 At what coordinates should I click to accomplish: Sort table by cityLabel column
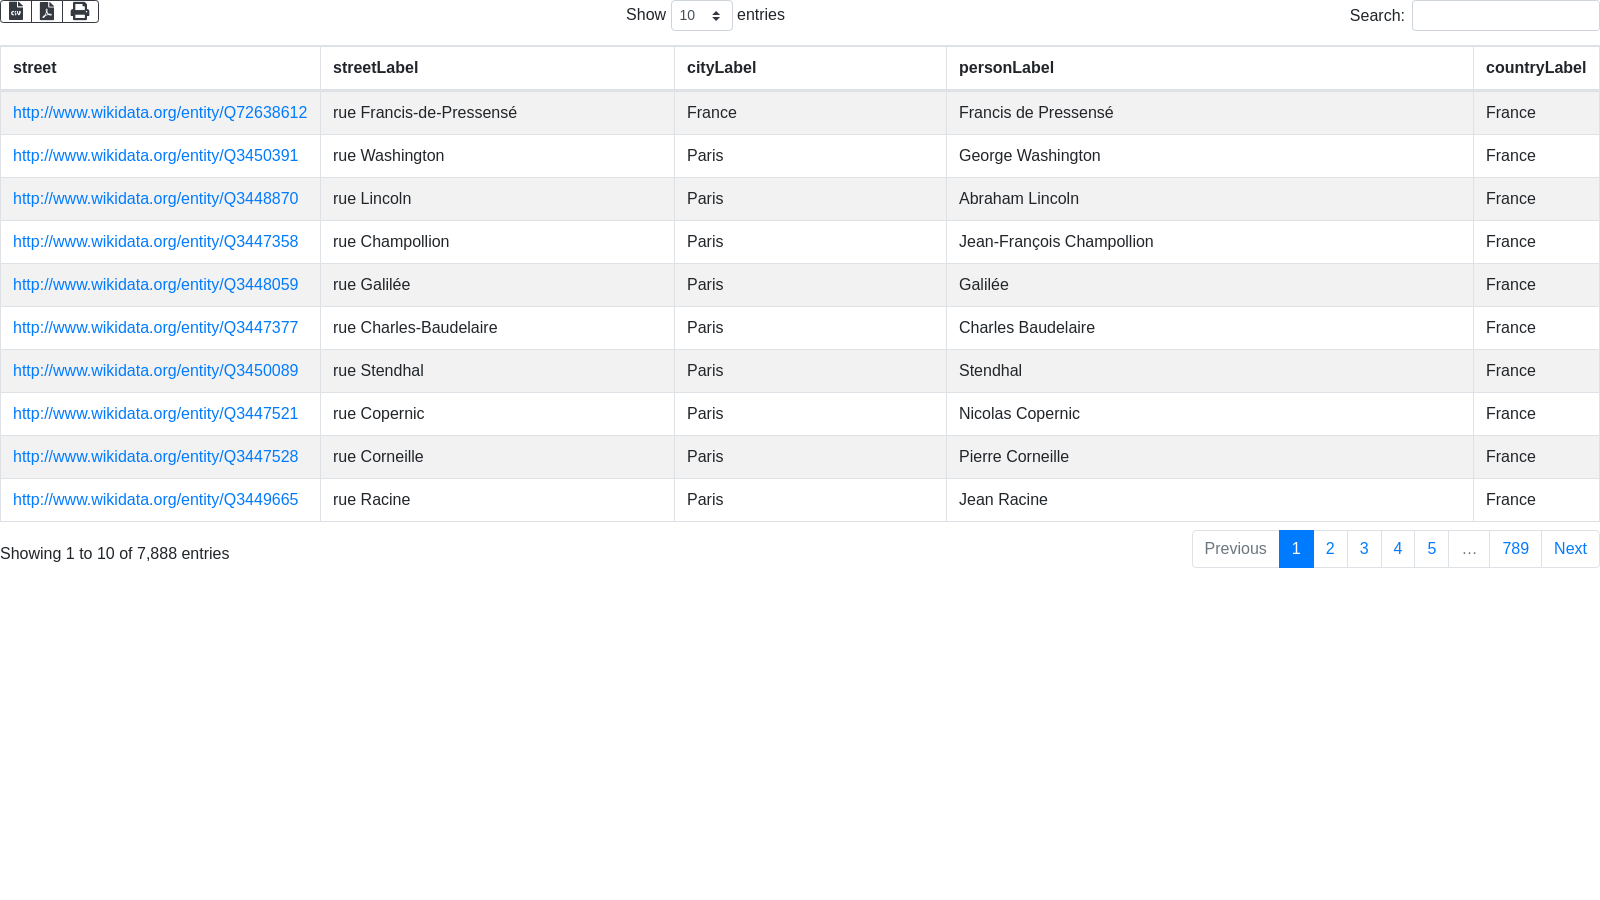721,68
